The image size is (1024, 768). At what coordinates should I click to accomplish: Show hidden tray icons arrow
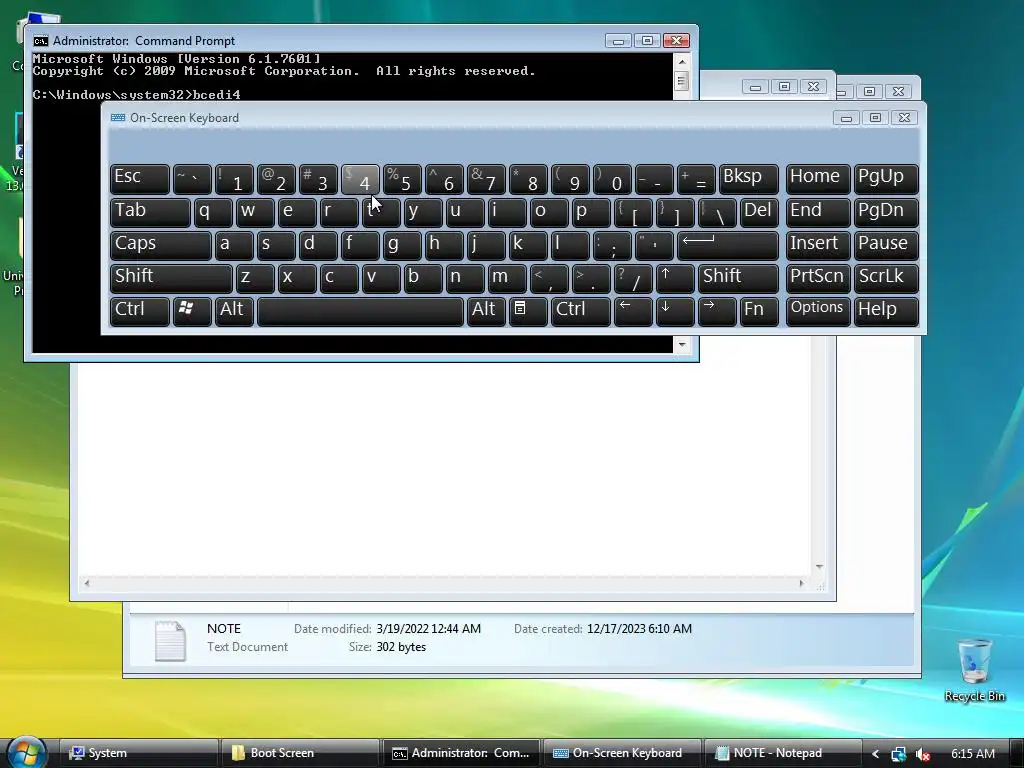pos(876,754)
